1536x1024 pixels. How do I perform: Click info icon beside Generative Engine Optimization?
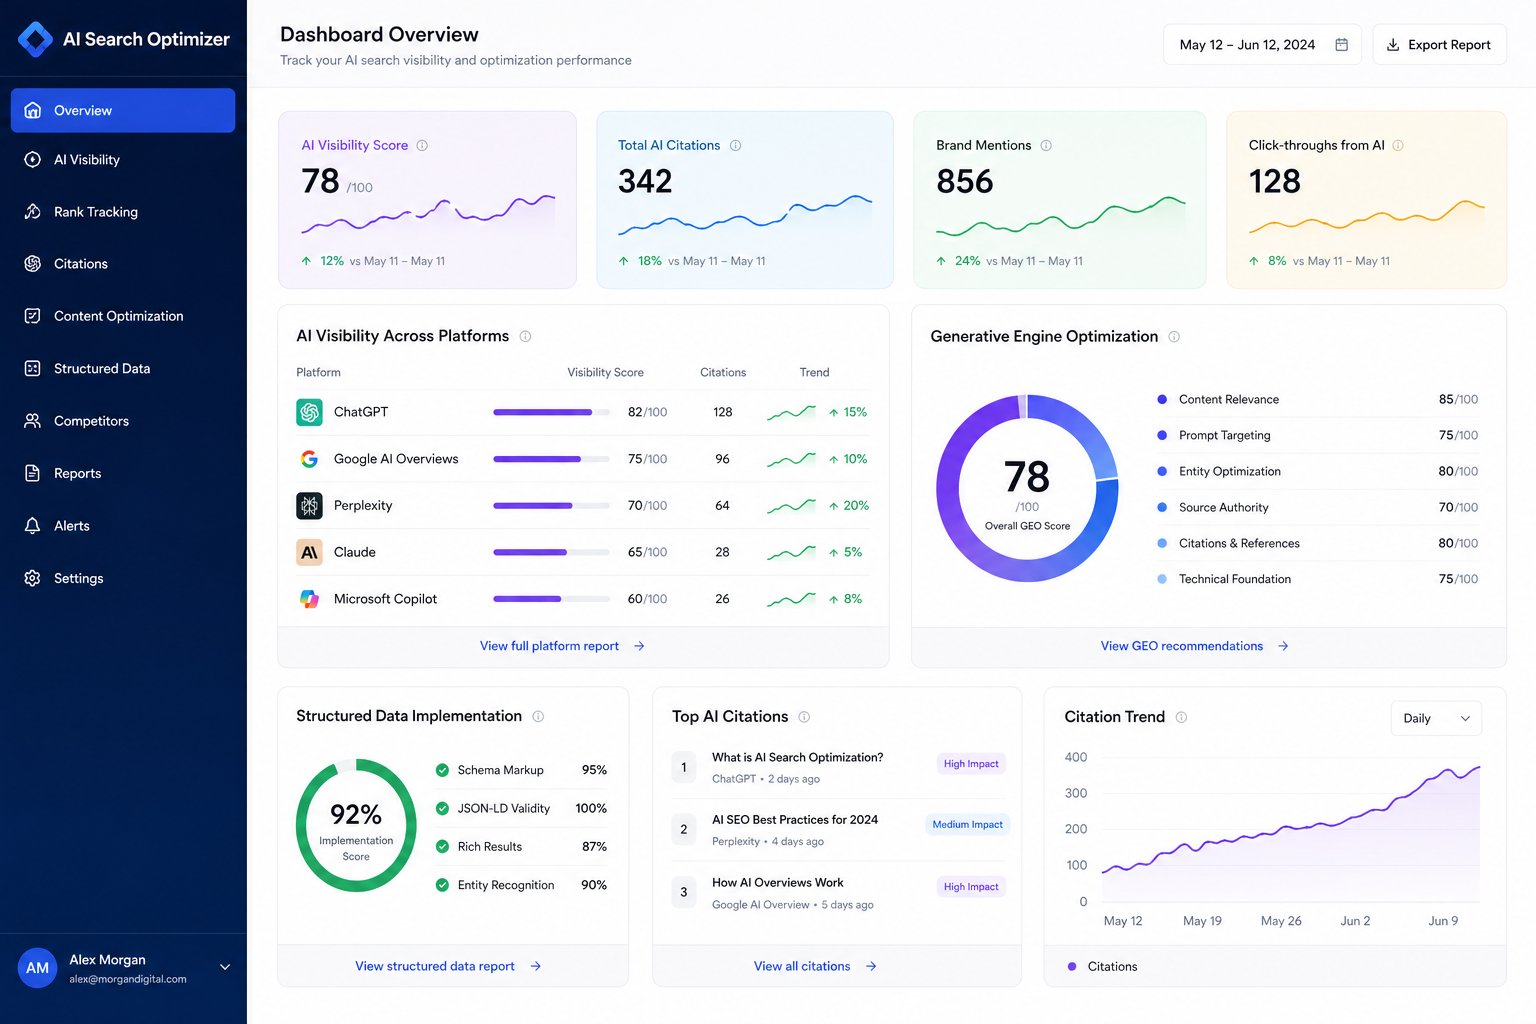(x=1174, y=337)
